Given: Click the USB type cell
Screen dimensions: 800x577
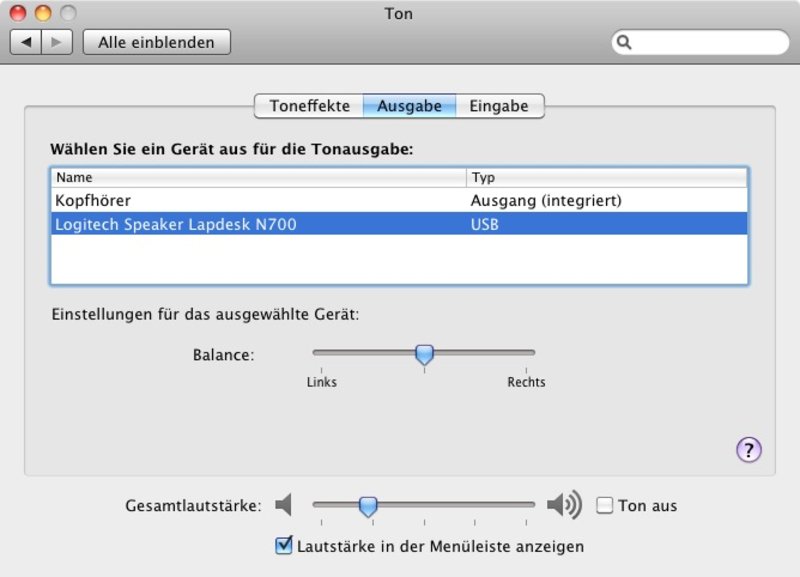Looking at the screenshot, I should click(x=485, y=224).
